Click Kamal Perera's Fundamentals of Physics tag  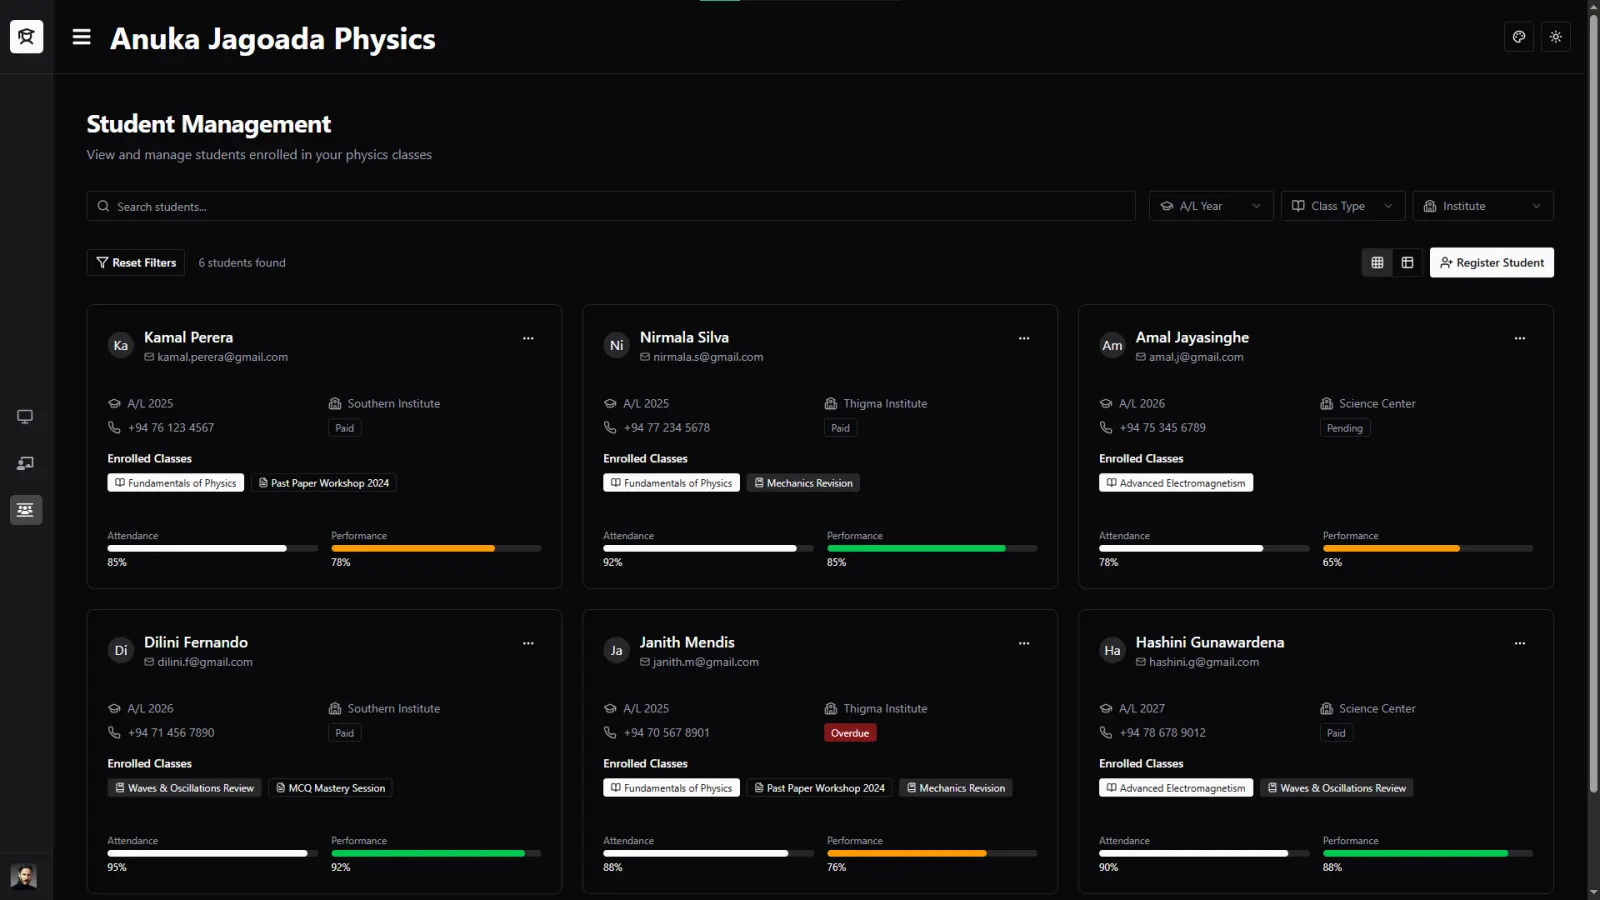pyautogui.click(x=176, y=483)
